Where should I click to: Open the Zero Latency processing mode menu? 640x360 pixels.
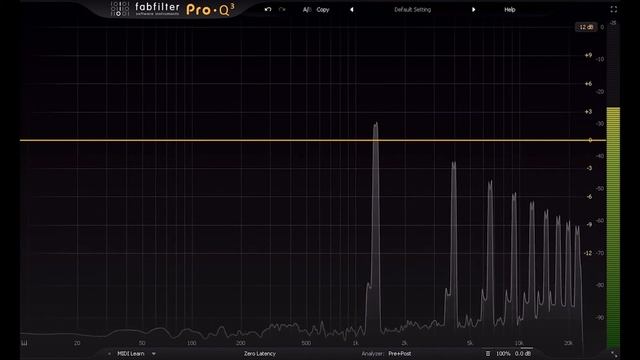[x=260, y=353]
